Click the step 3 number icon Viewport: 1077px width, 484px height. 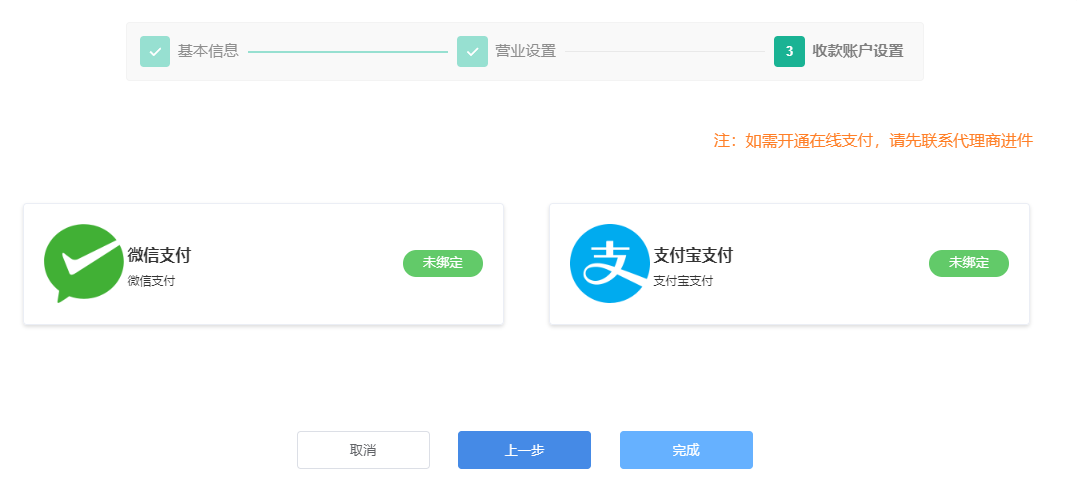789,51
